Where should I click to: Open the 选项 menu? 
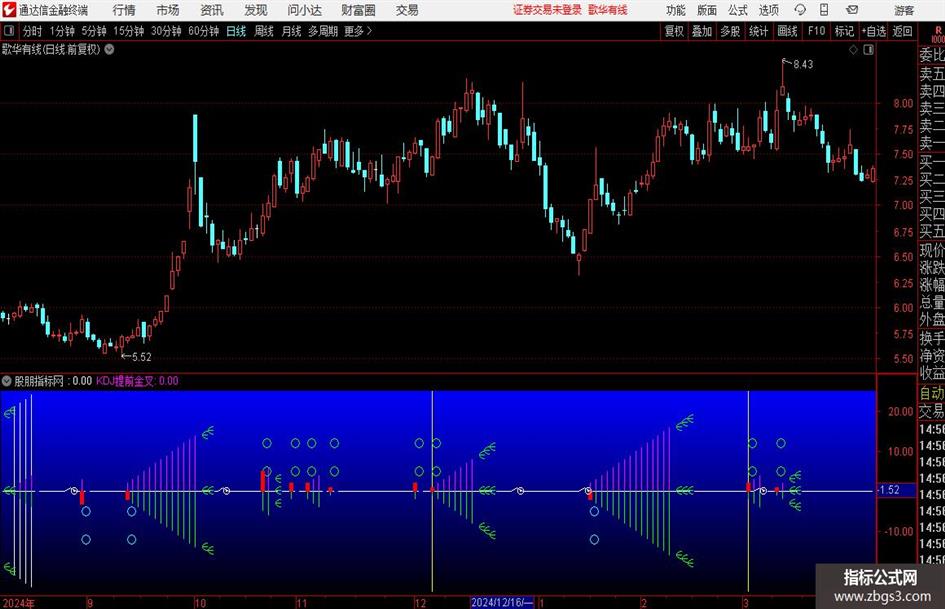[x=769, y=10]
